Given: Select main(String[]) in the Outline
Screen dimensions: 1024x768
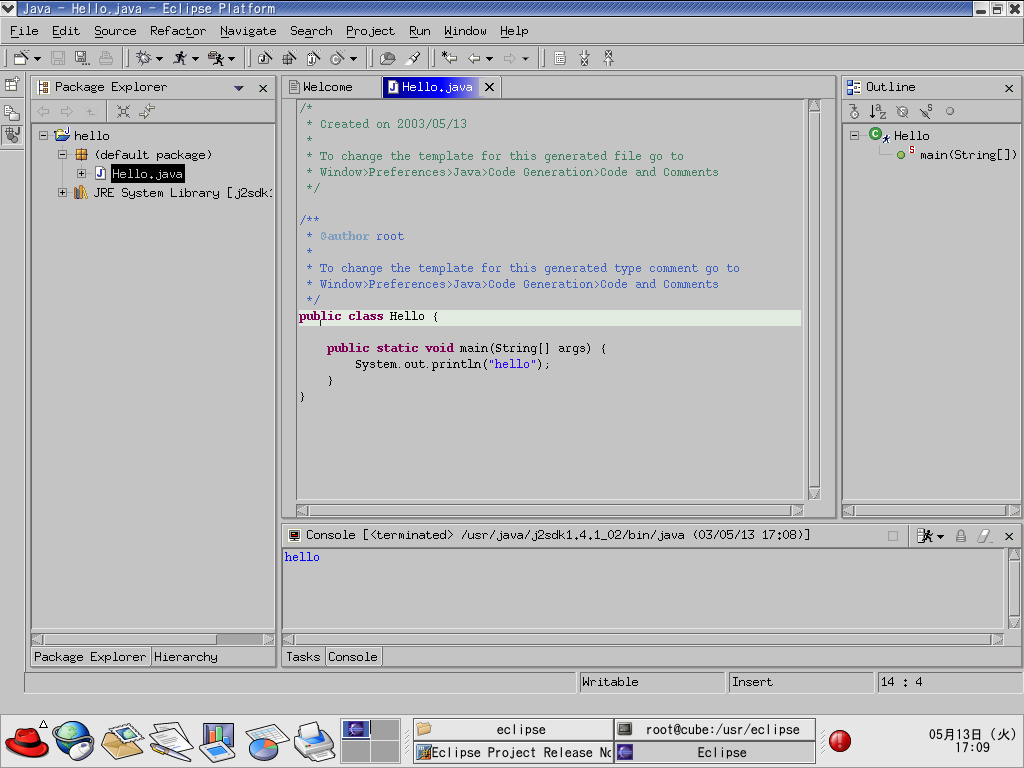Looking at the screenshot, I should click(968, 155).
